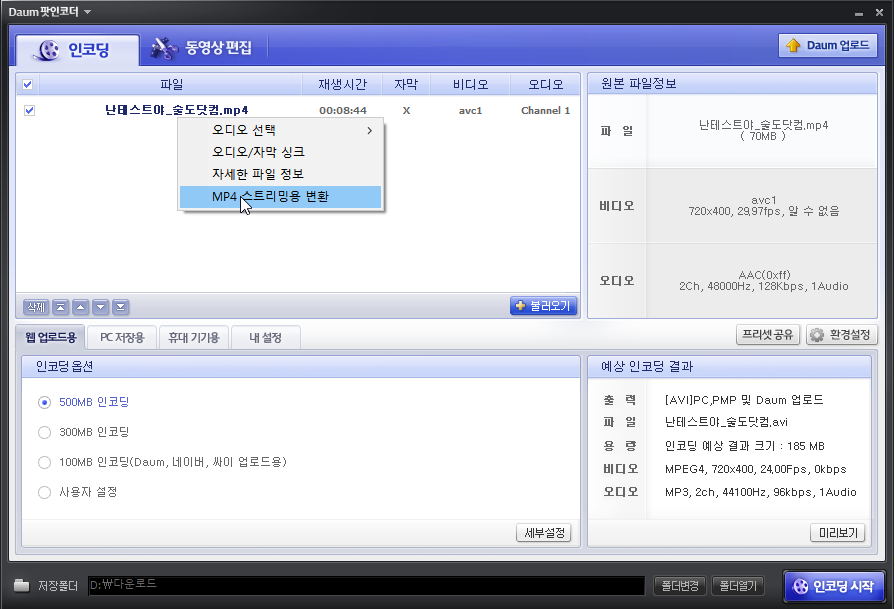Click the 삭제 button under file list
The image size is (895, 609).
point(36,307)
